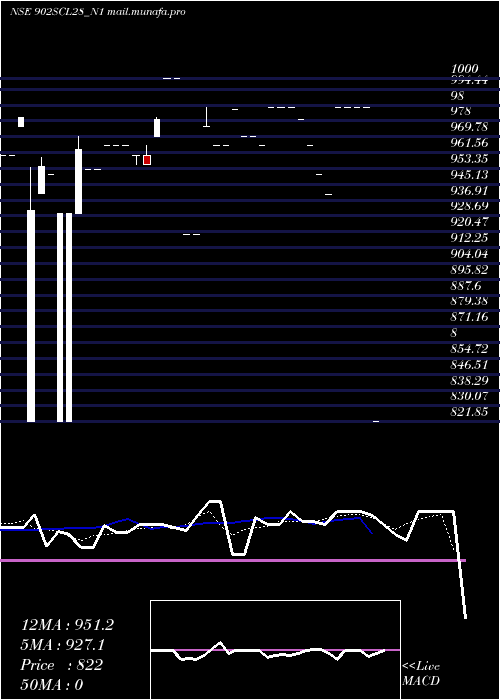Click the 953.35 price level label
The height and width of the screenshot is (700, 500).
click(469, 159)
